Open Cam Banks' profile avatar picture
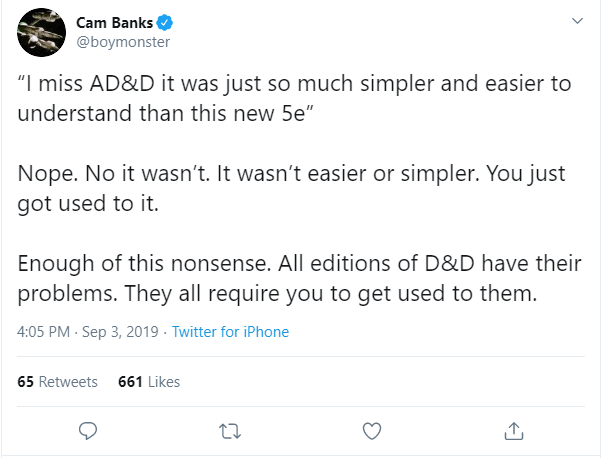The width and height of the screenshot is (603, 458). click(43, 33)
